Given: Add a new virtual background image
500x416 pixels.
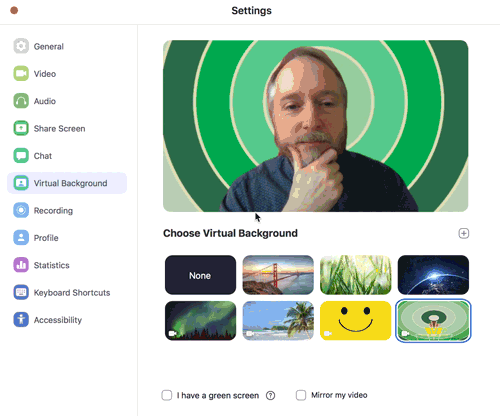Looking at the screenshot, I should coord(464,233).
